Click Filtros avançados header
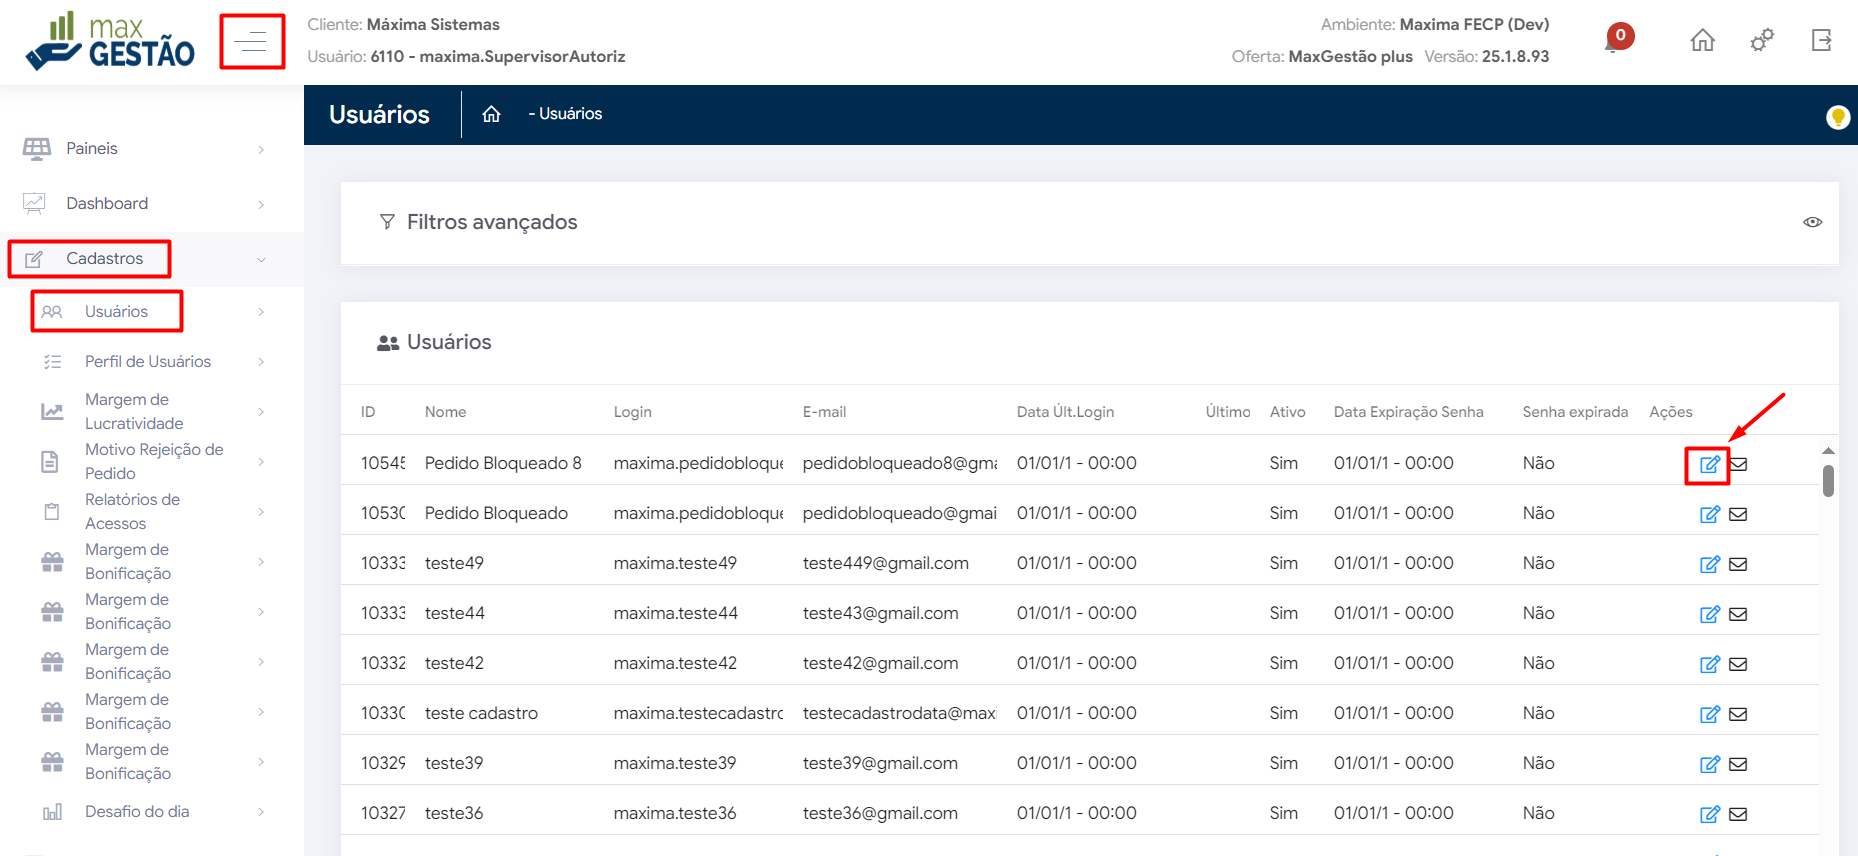 (491, 222)
